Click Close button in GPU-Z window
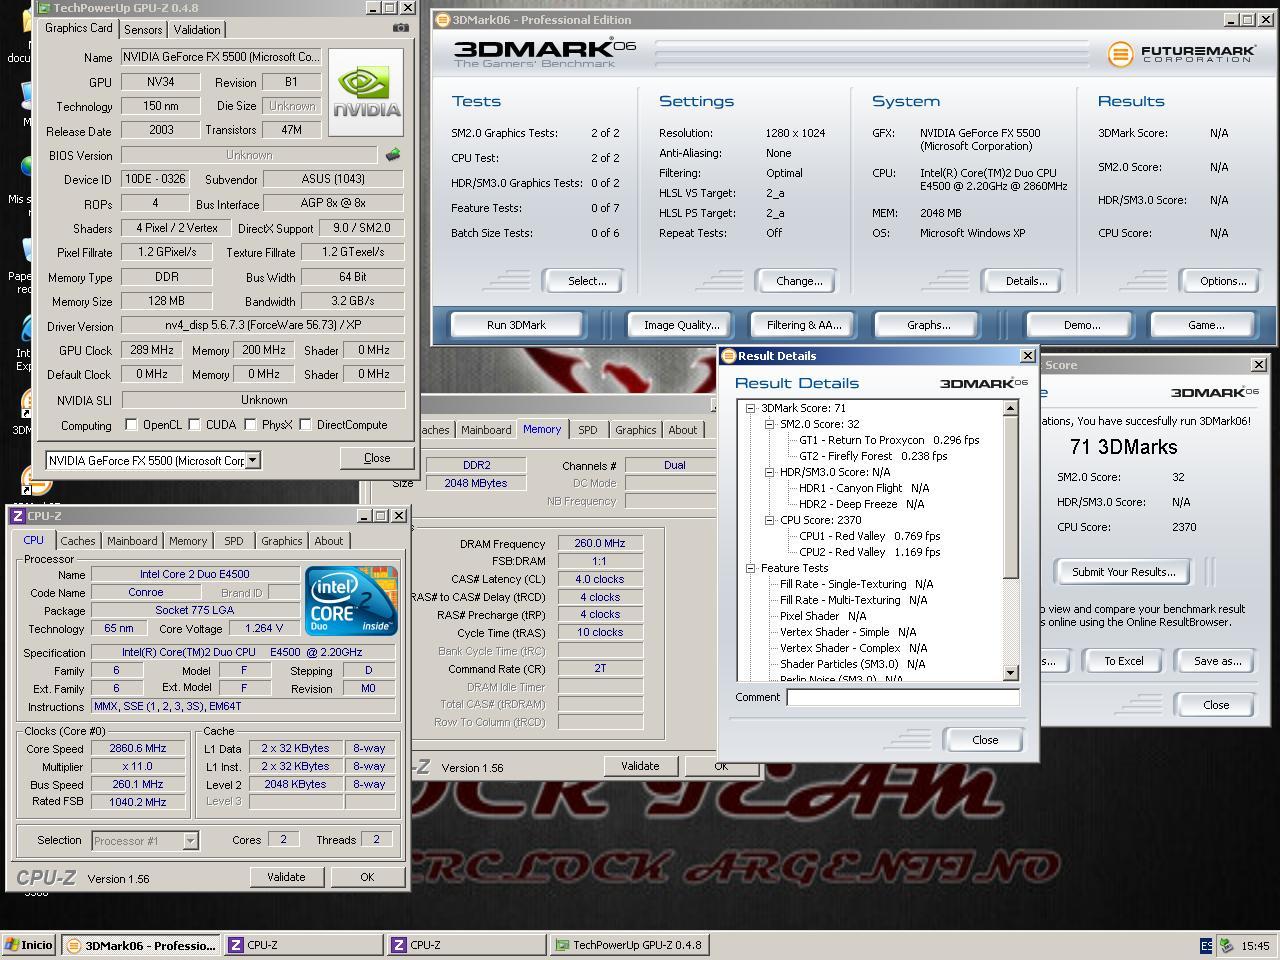Image resolution: width=1280 pixels, height=960 pixels. pyautogui.click(x=377, y=458)
